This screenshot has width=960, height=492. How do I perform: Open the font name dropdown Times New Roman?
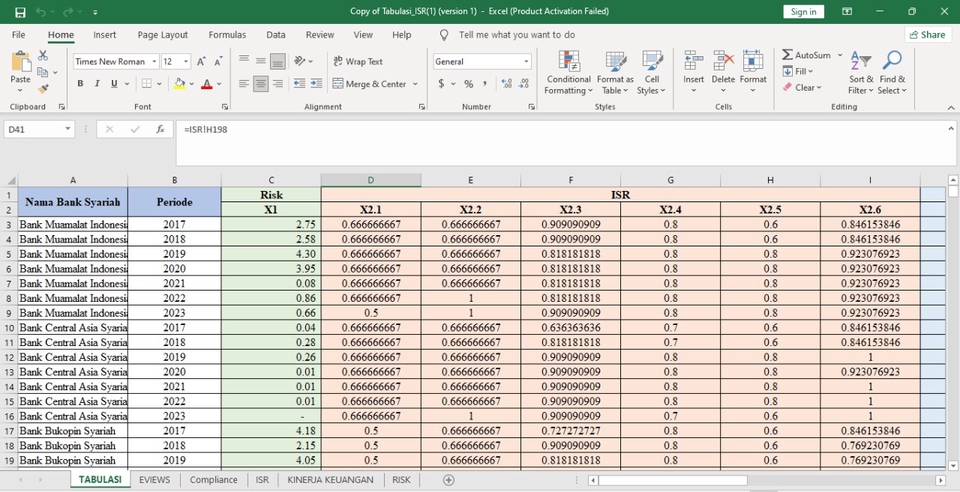tap(154, 61)
